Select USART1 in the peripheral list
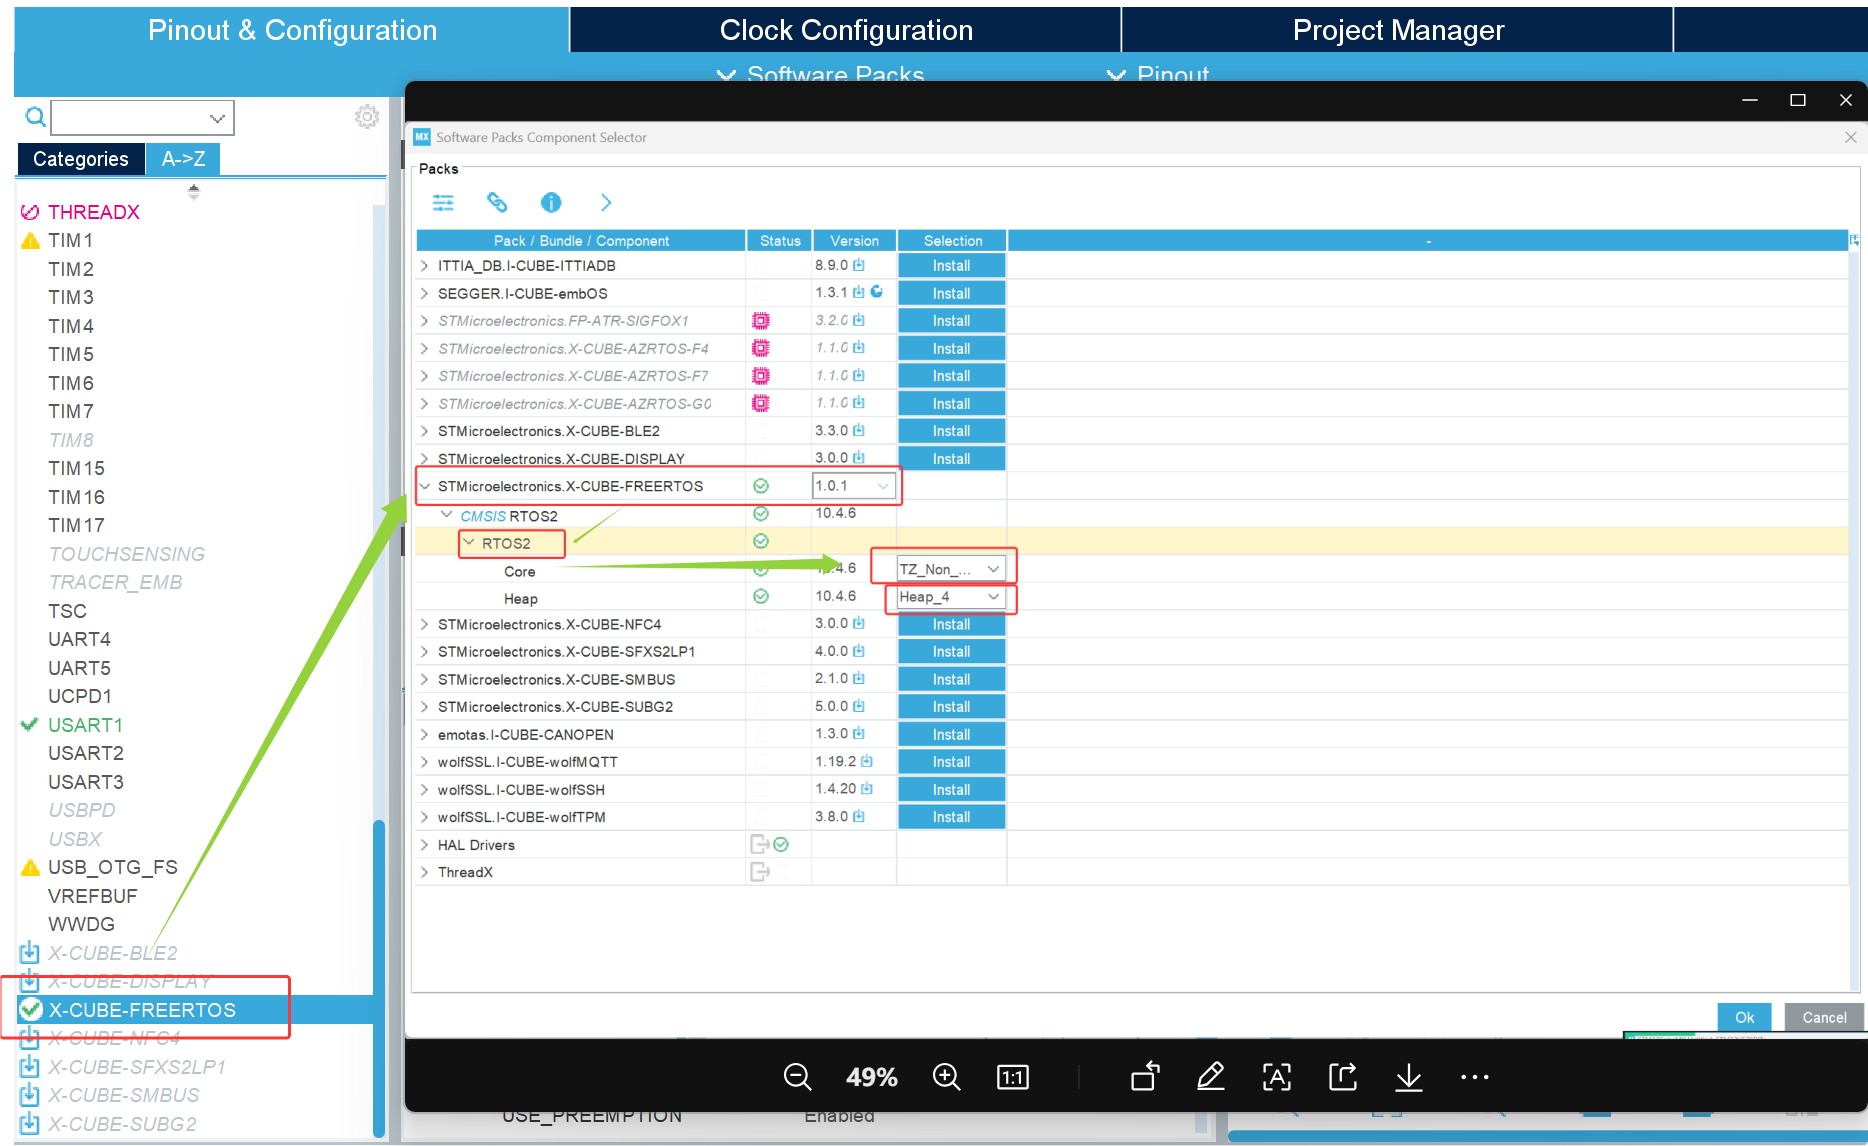 (85, 725)
